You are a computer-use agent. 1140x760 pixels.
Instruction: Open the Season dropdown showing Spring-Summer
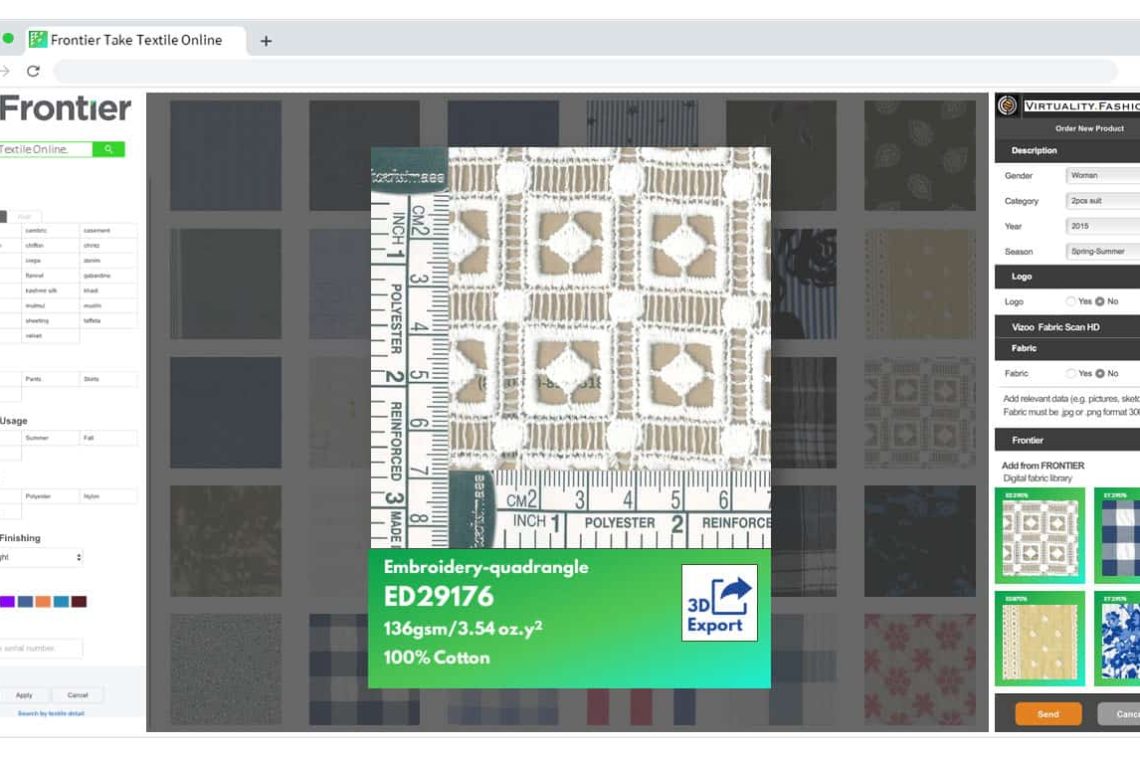click(1102, 252)
